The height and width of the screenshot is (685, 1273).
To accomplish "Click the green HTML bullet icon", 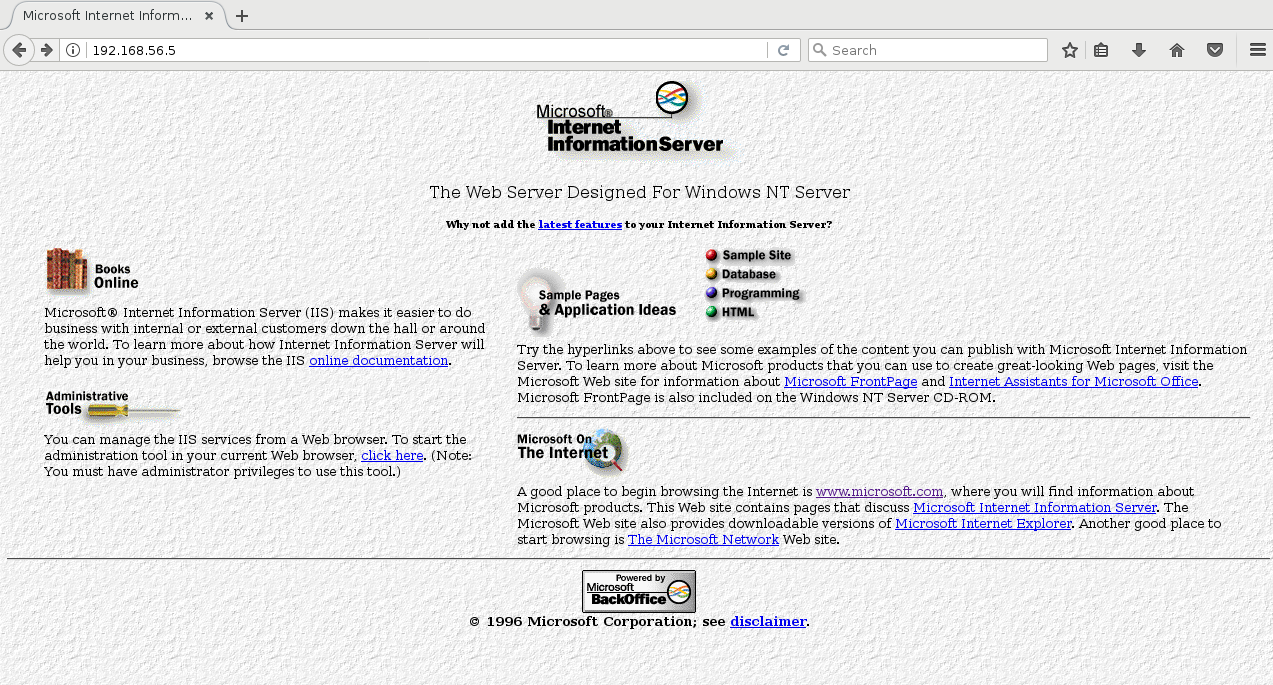I will pos(711,311).
